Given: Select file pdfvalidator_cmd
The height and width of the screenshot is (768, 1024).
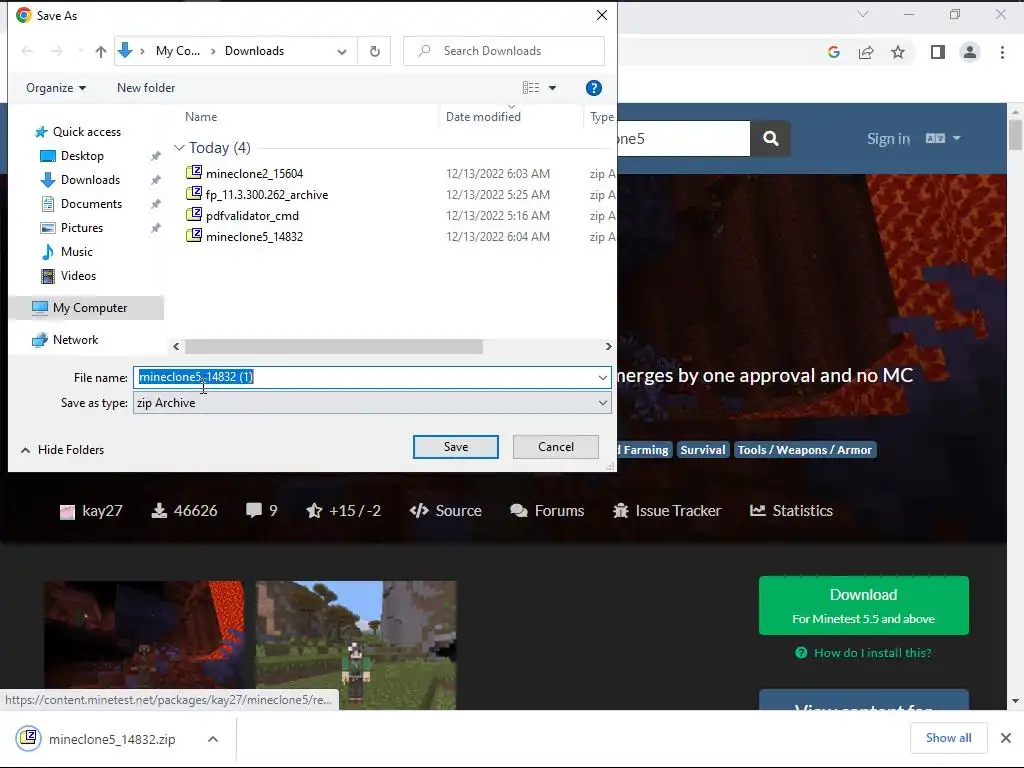Looking at the screenshot, I should coord(252,216).
